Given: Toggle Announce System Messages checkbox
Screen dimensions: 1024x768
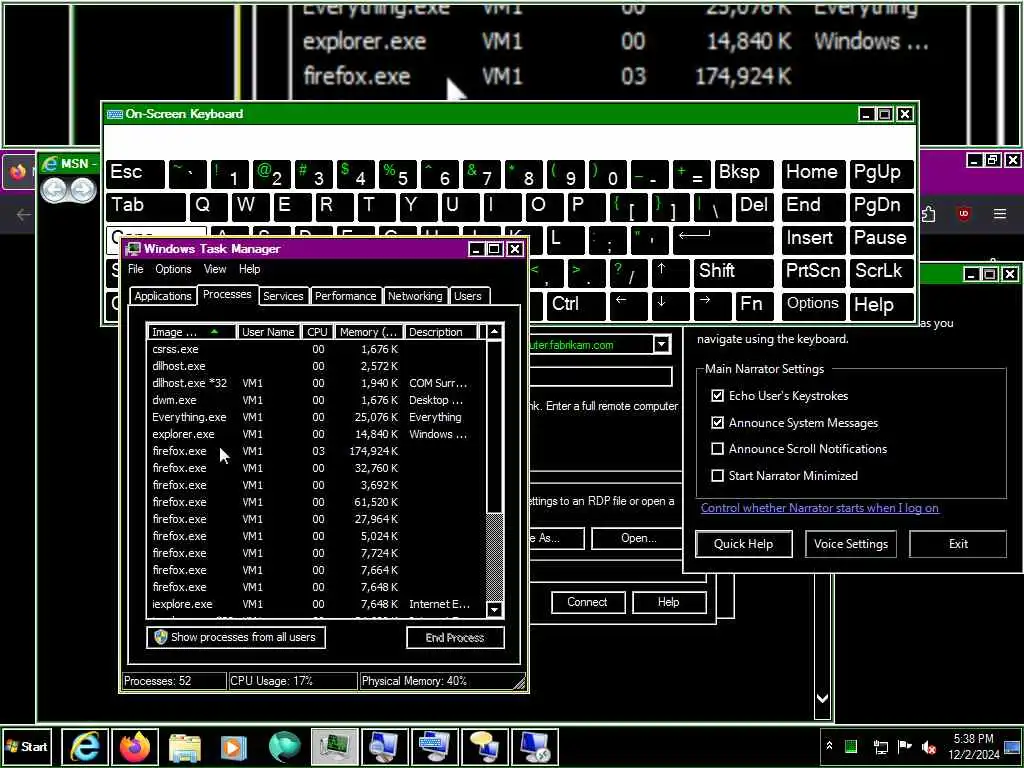Looking at the screenshot, I should [717, 423].
